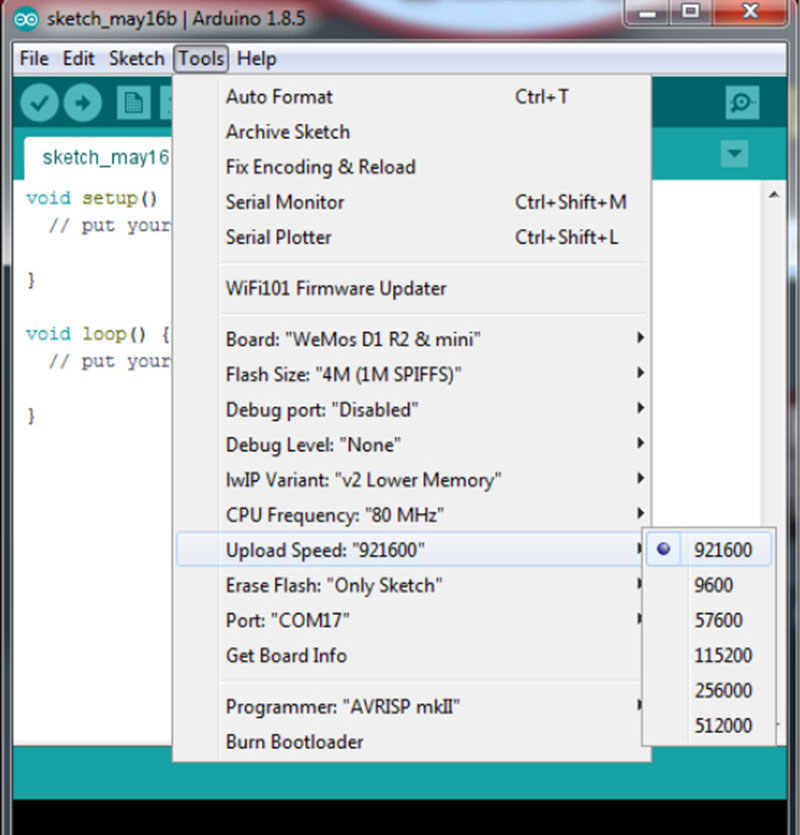The image size is (800, 835).
Task: Click the Verify sketch checkmark icon
Action: click(42, 102)
